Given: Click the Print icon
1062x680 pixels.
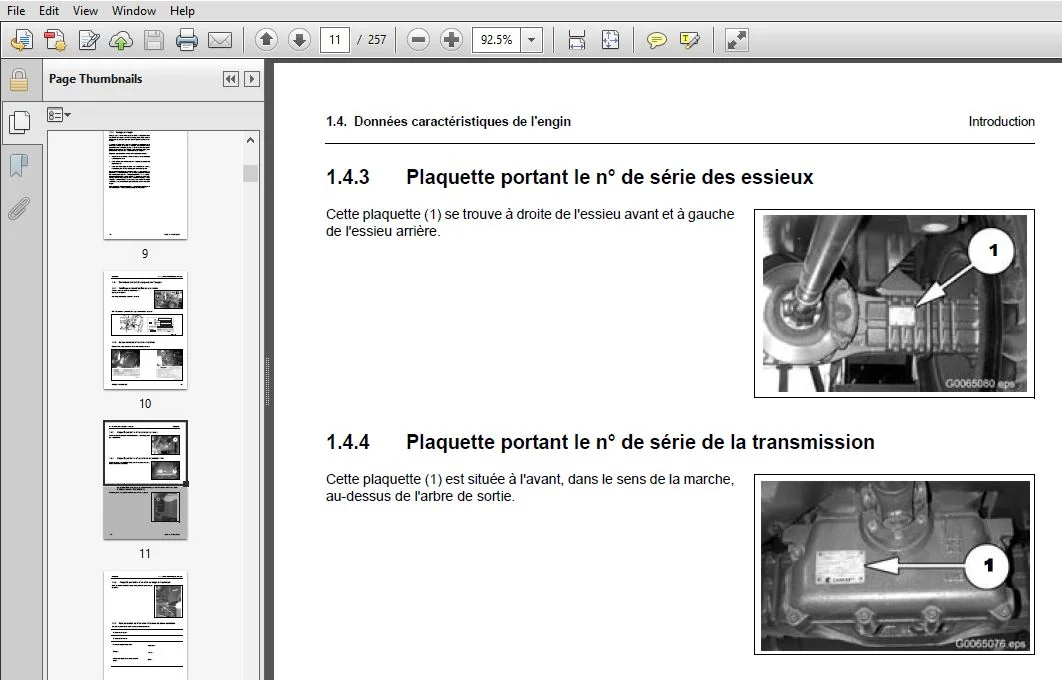Looking at the screenshot, I should (x=186, y=41).
